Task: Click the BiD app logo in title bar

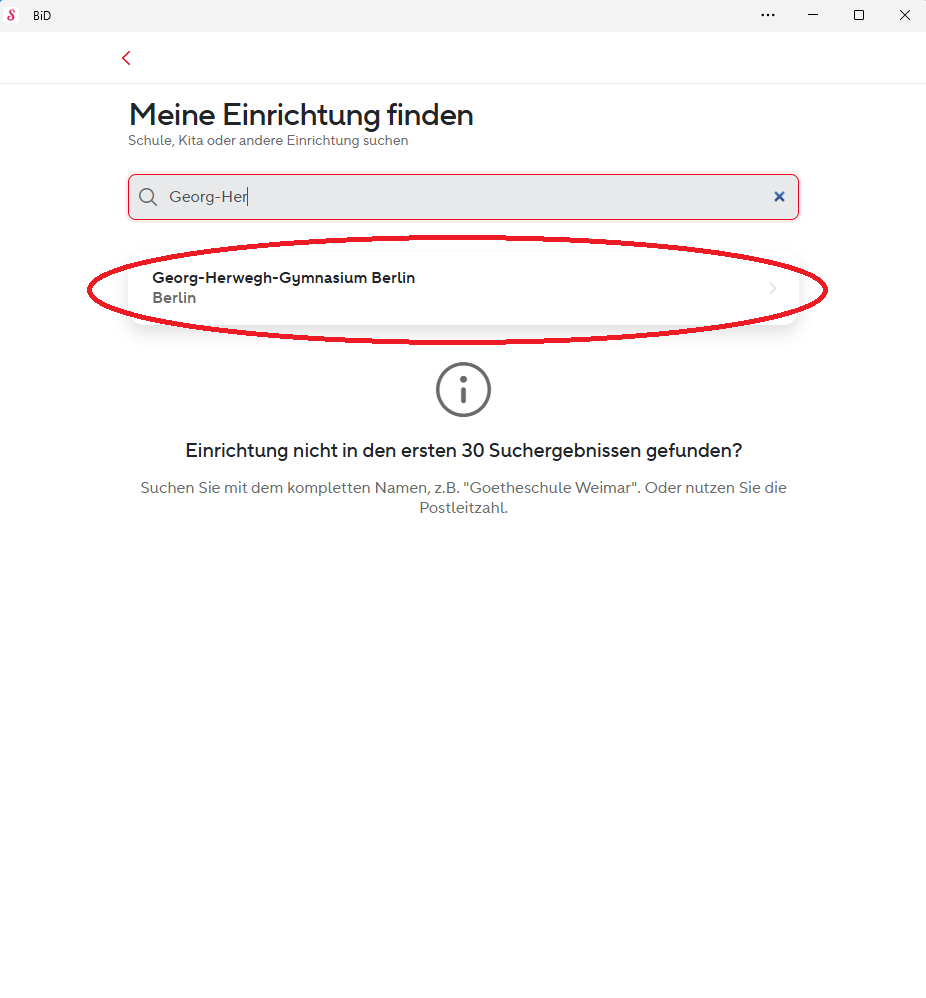Action: click(x=11, y=15)
